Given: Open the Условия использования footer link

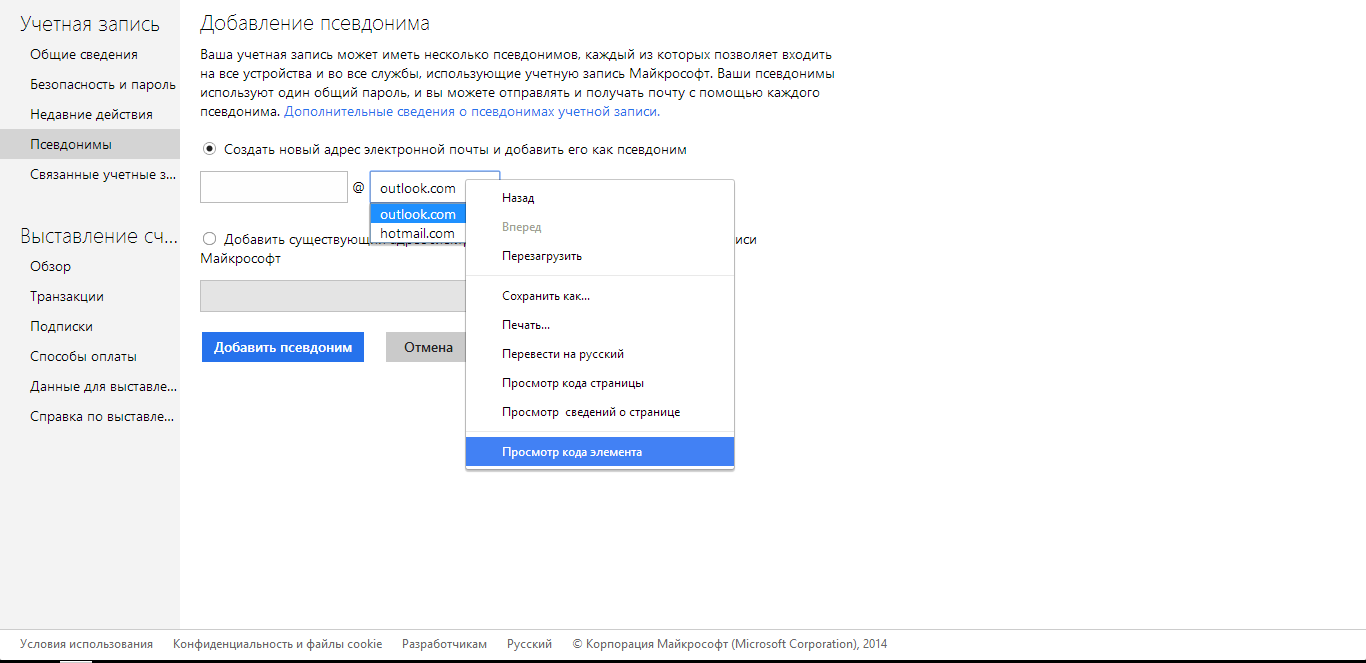Looking at the screenshot, I should point(86,644).
